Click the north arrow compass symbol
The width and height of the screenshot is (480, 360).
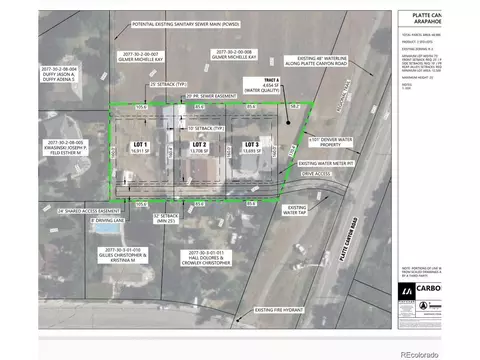423,305
